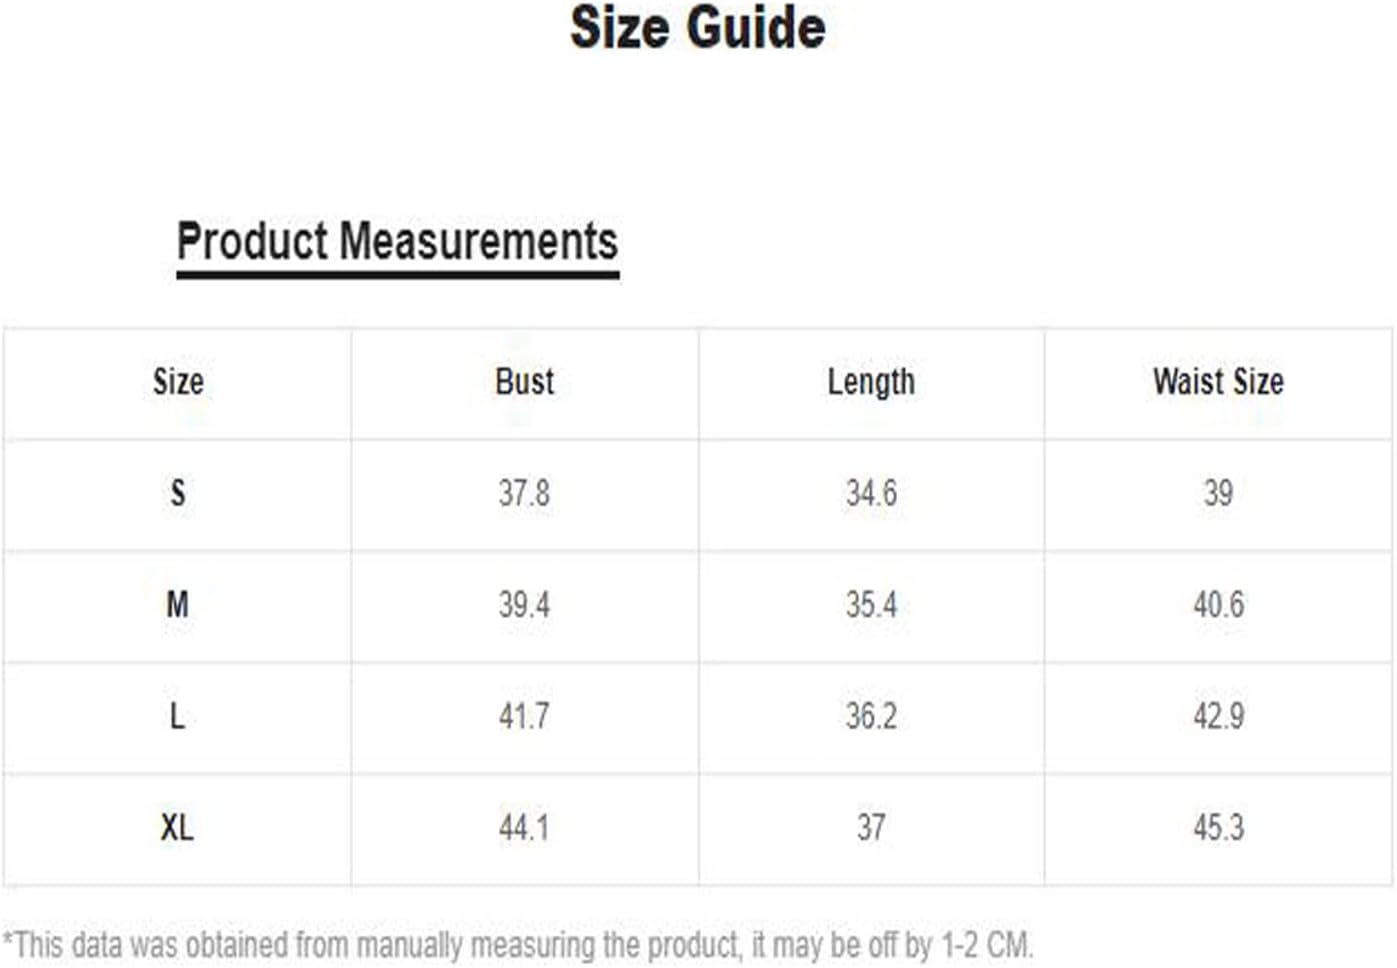Click bust value 39.4
Image resolution: width=1397 pixels, height=968 pixels.
pos(524,605)
